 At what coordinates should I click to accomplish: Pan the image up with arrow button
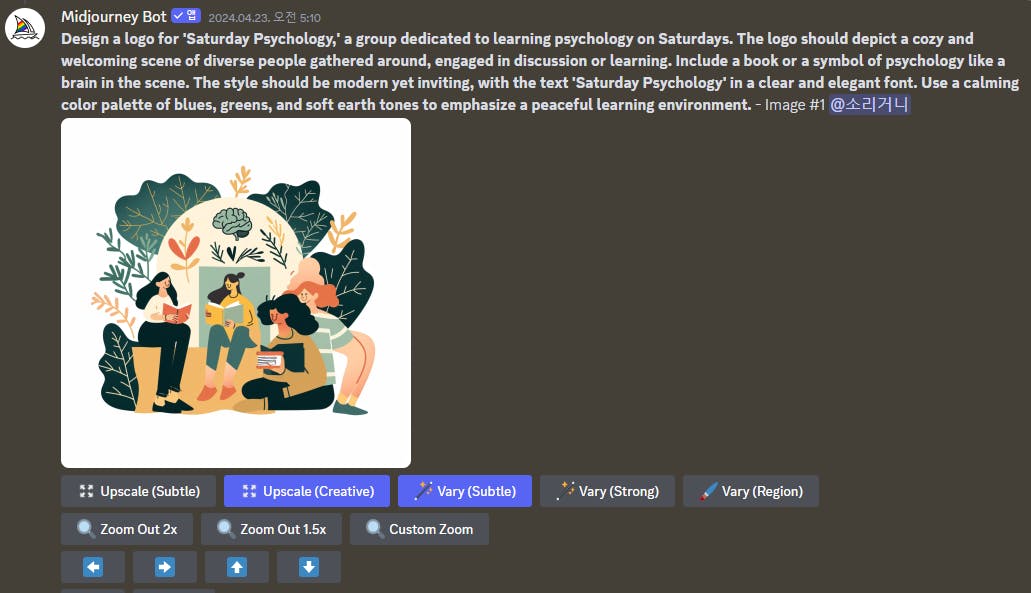point(237,567)
